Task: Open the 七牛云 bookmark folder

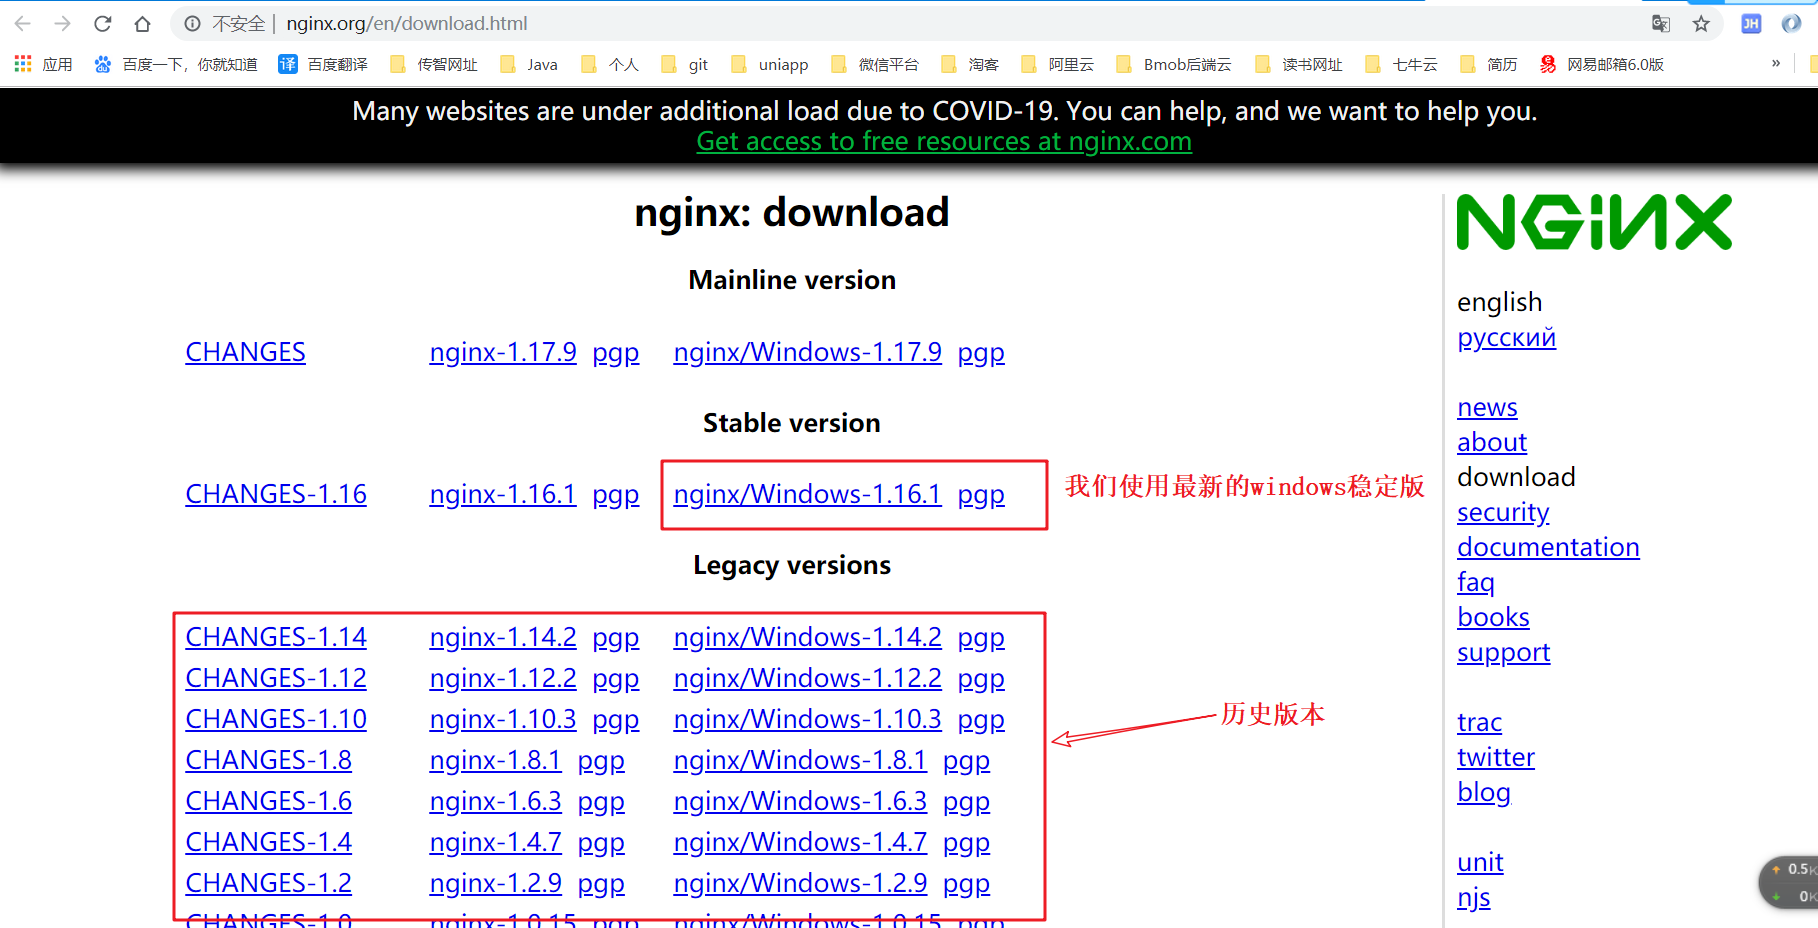Action: pos(1402,64)
